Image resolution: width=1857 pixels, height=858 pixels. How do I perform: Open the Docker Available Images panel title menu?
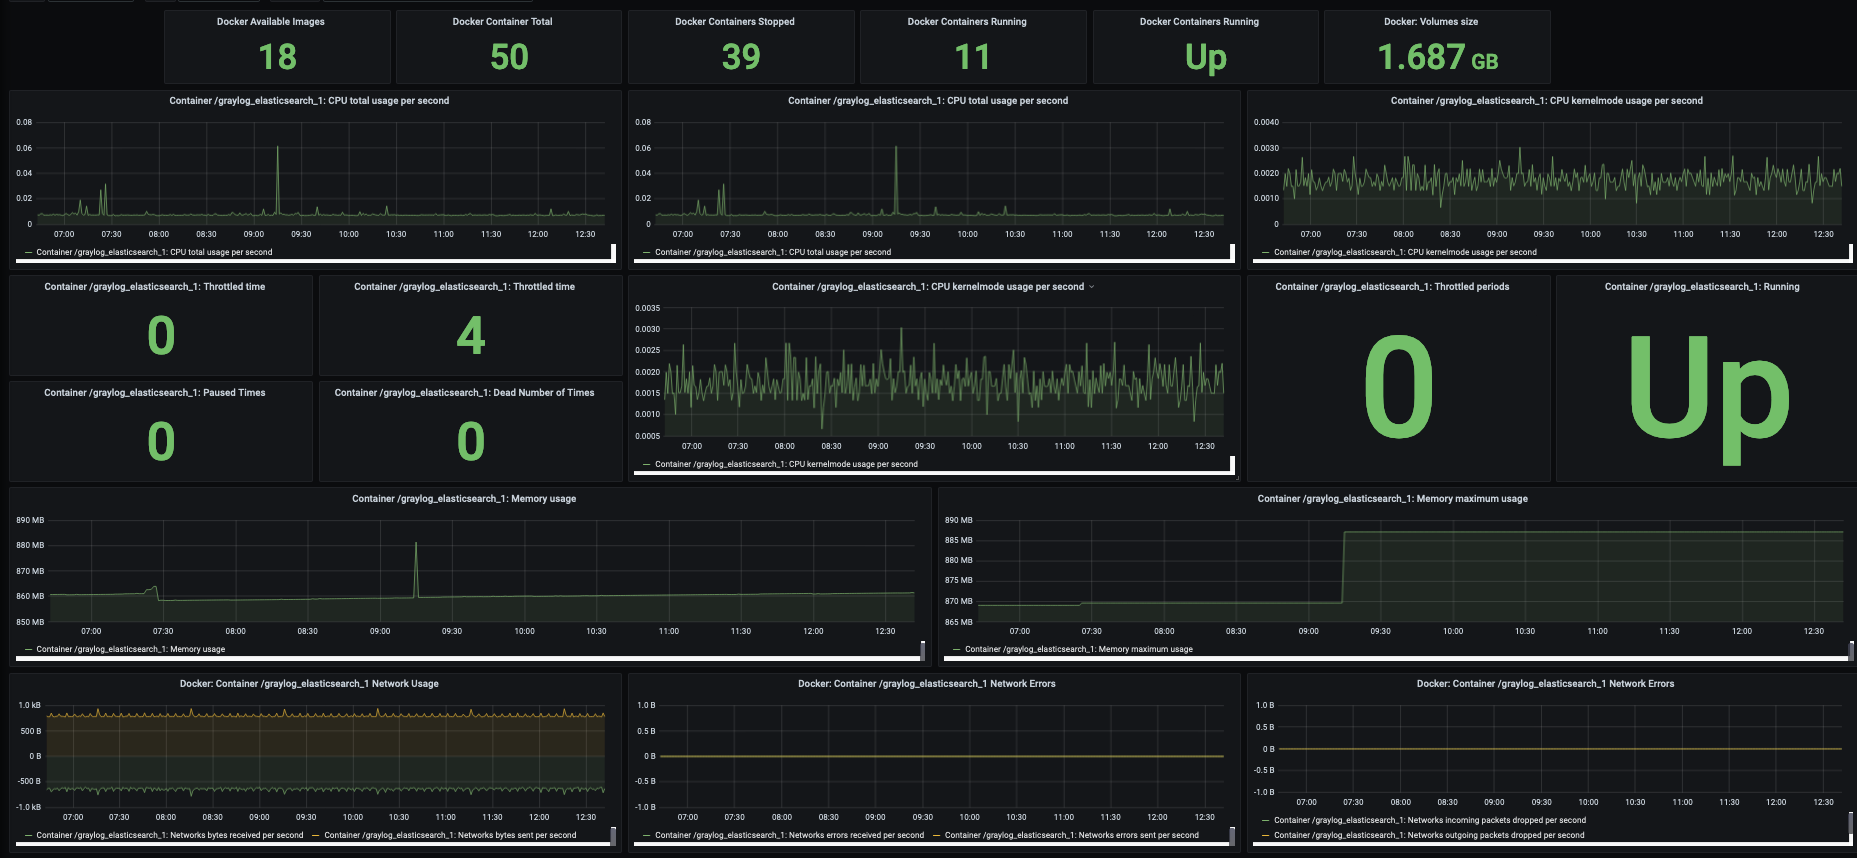click(x=270, y=21)
